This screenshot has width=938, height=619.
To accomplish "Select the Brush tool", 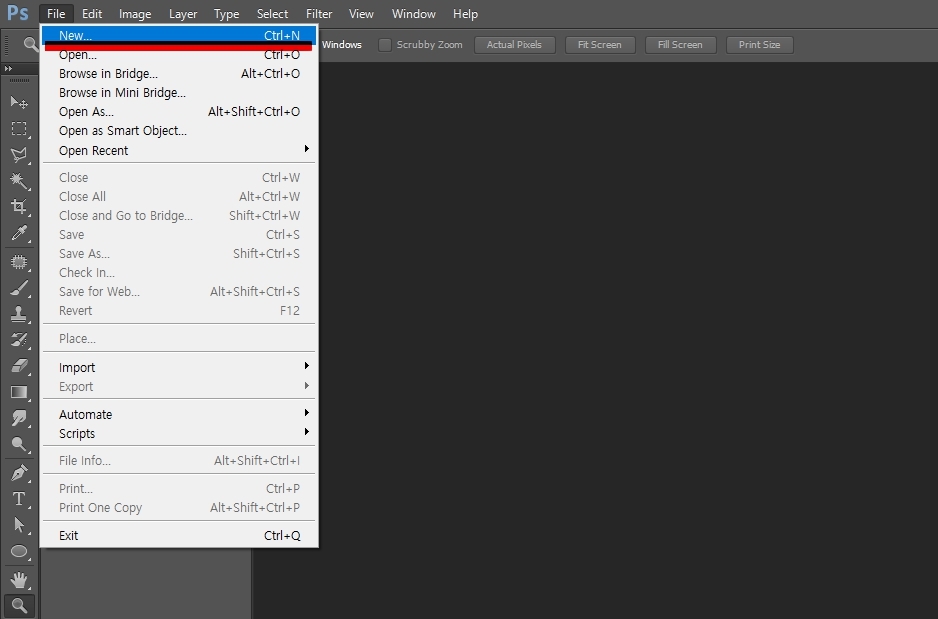I will 19,288.
